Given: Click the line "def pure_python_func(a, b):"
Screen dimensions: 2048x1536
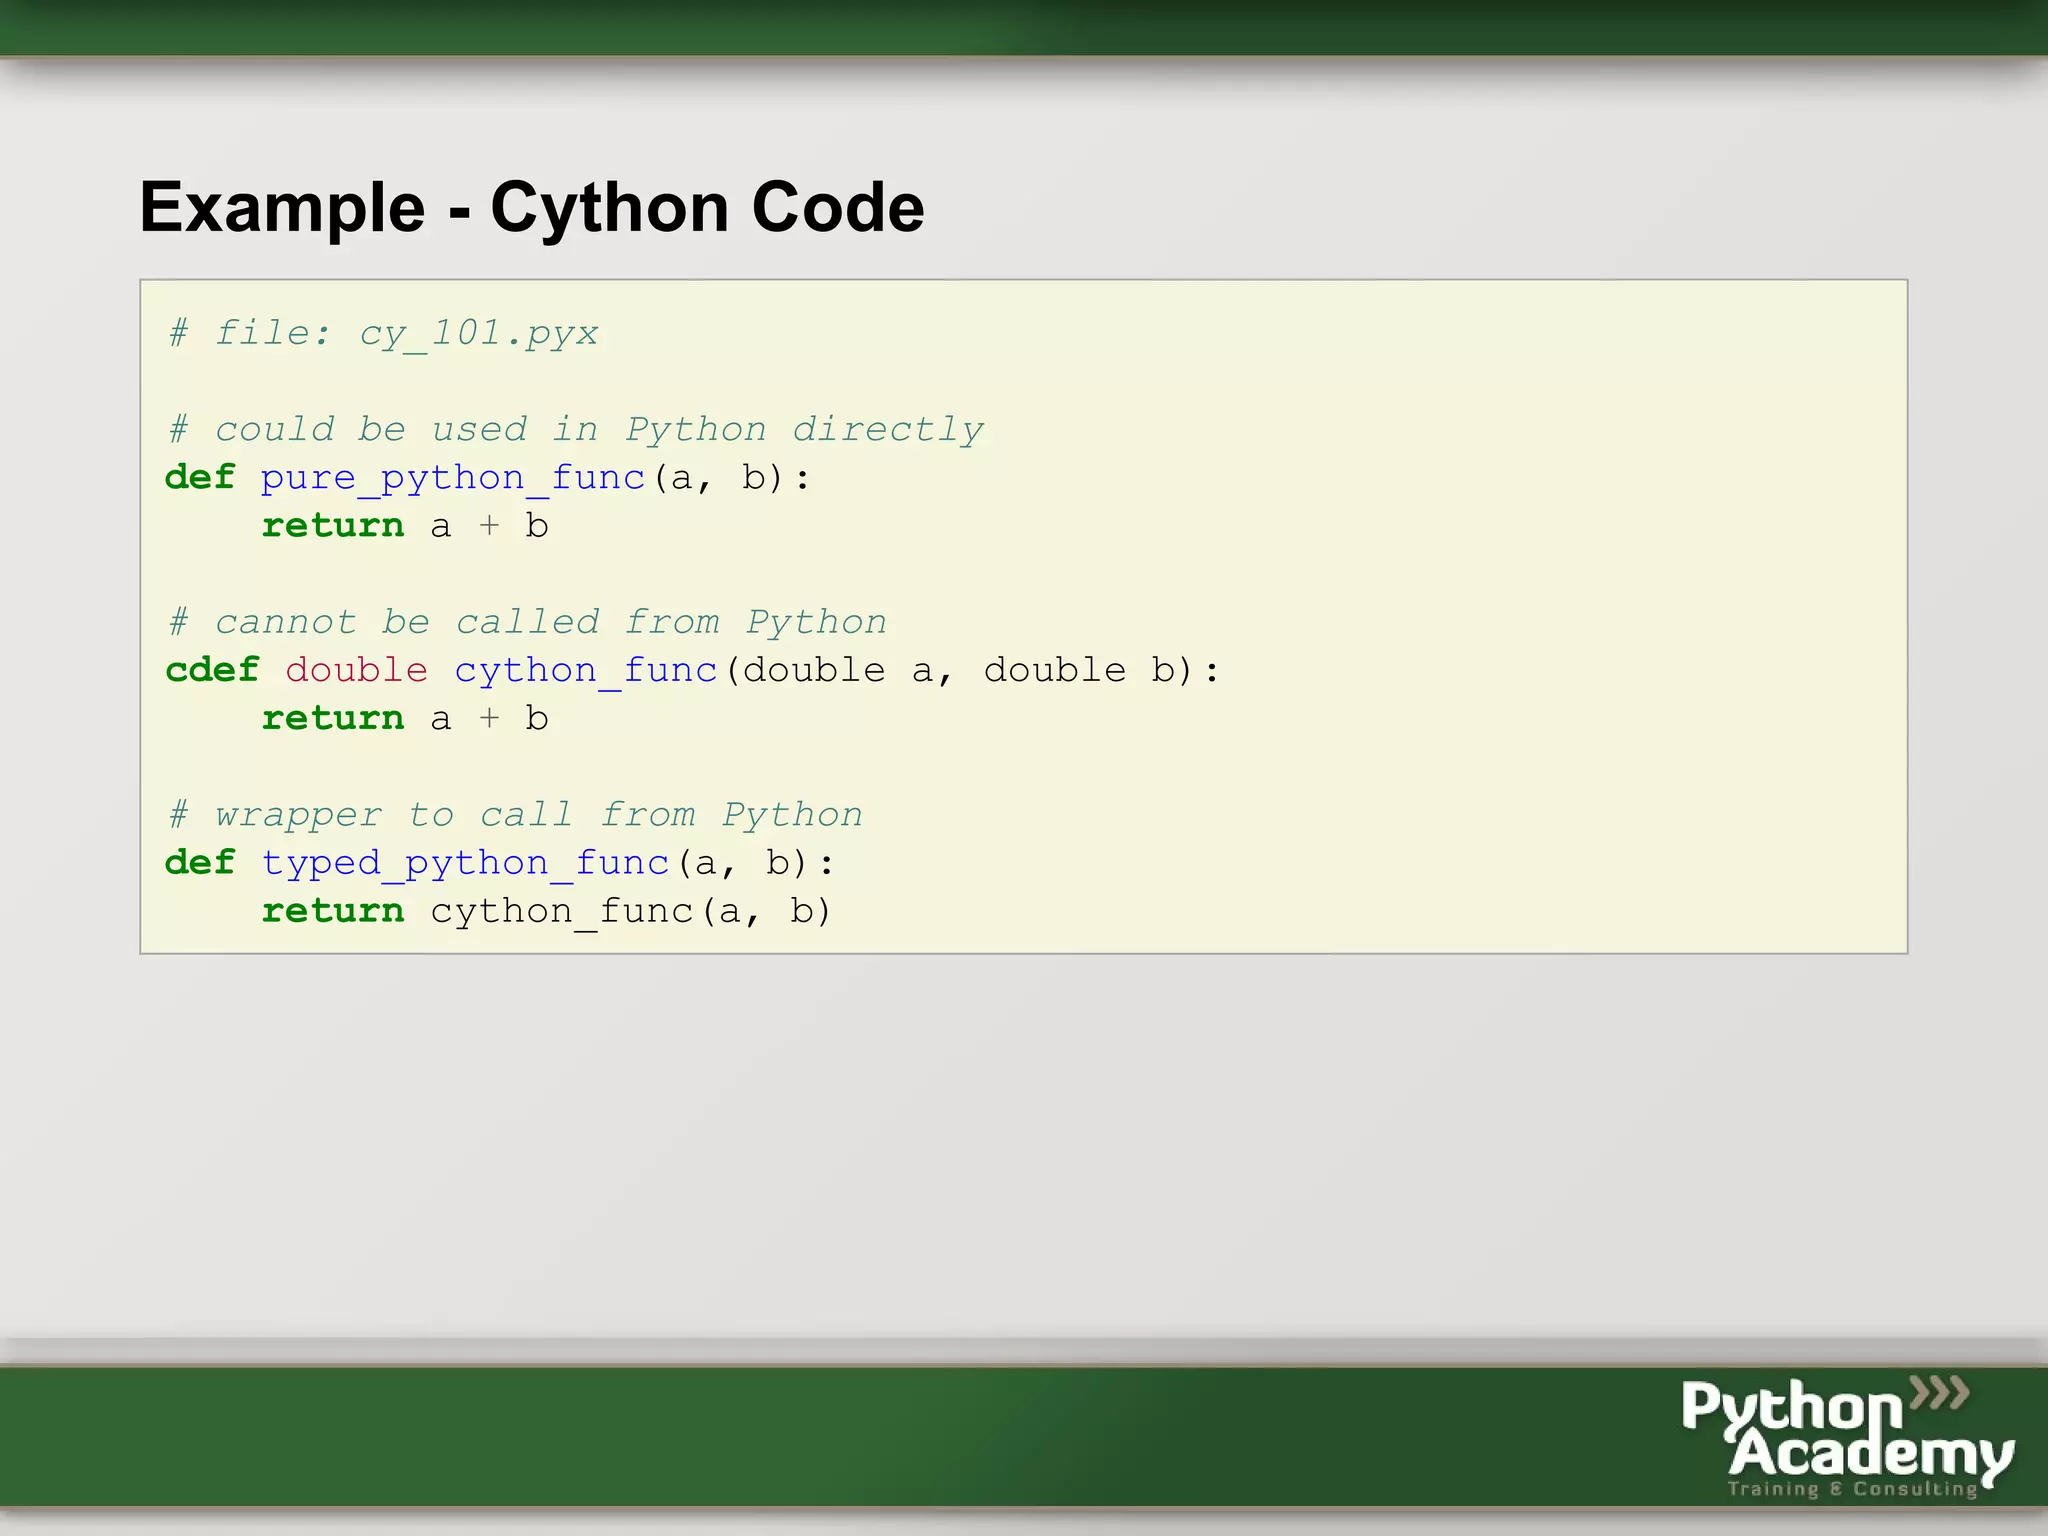Looking at the screenshot, I should pos(487,478).
